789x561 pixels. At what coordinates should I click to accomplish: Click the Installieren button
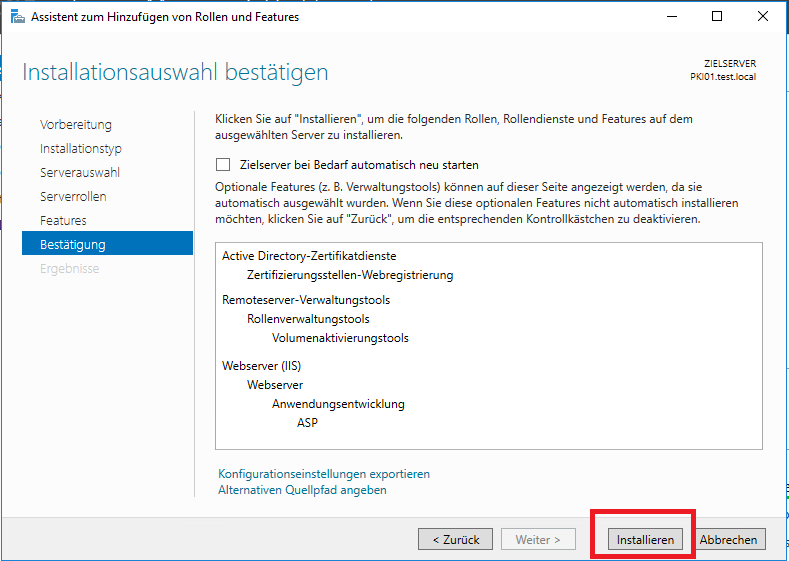646,539
